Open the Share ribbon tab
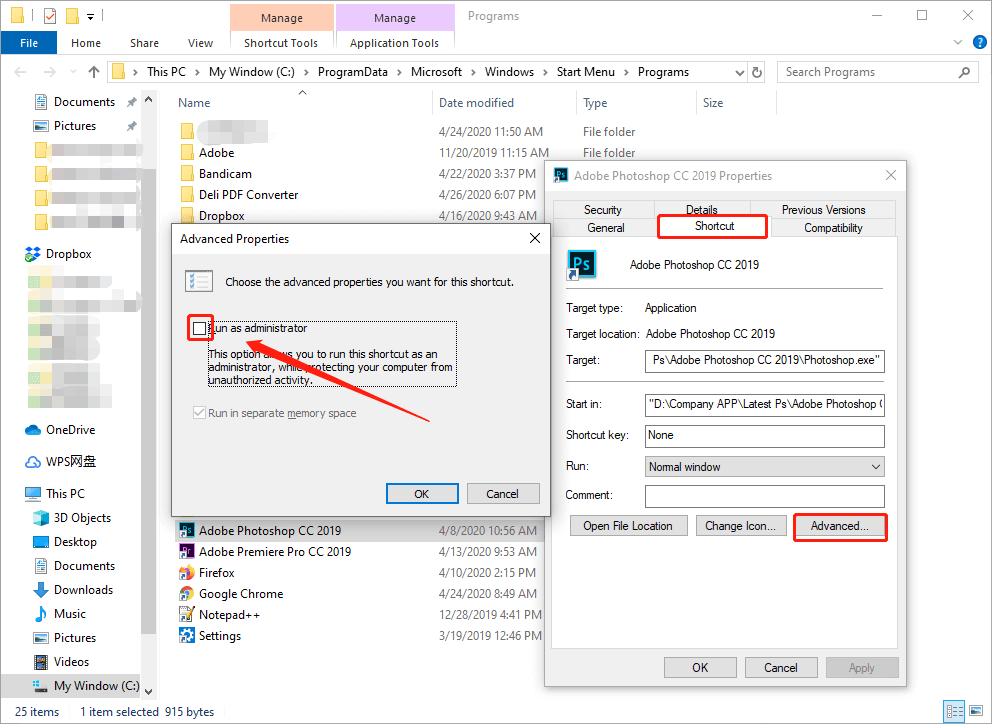The height and width of the screenshot is (724, 992). pos(144,43)
